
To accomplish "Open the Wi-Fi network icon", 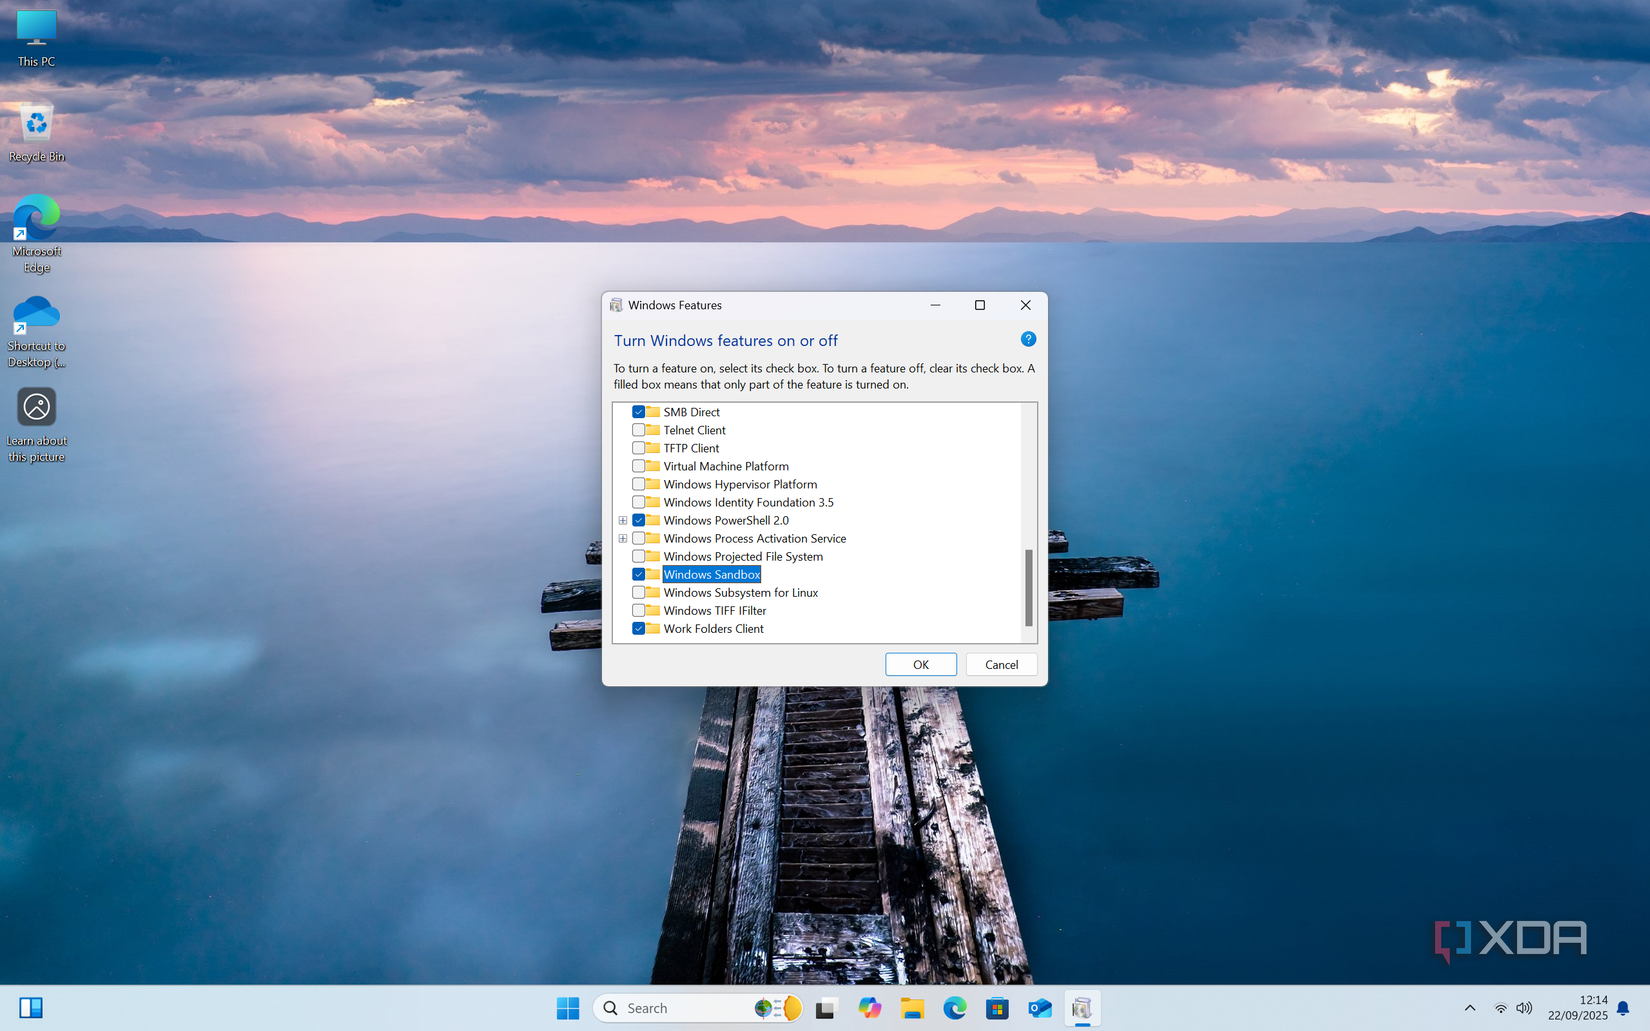I will click(1500, 1008).
